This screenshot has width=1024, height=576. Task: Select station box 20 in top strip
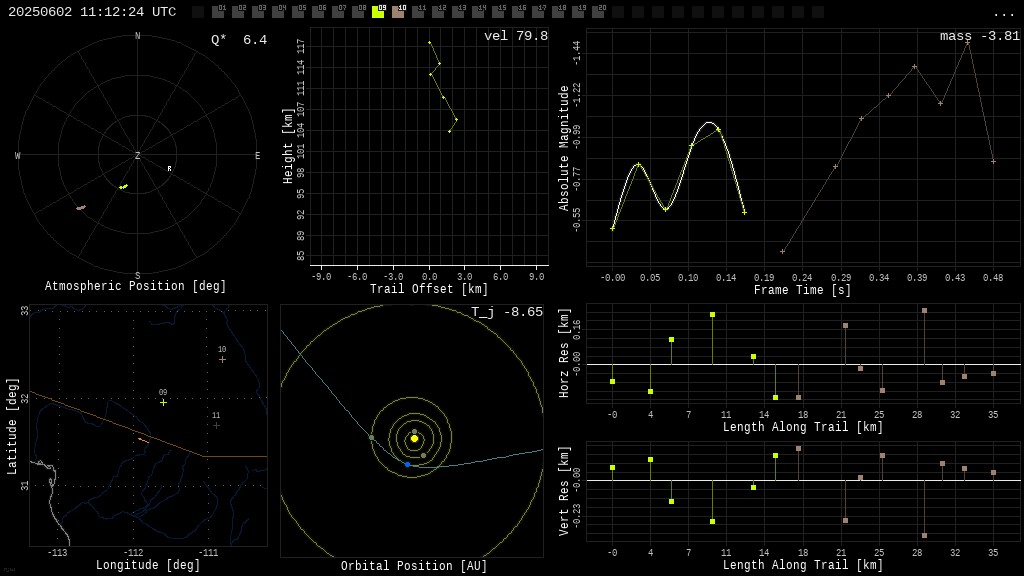click(x=597, y=12)
